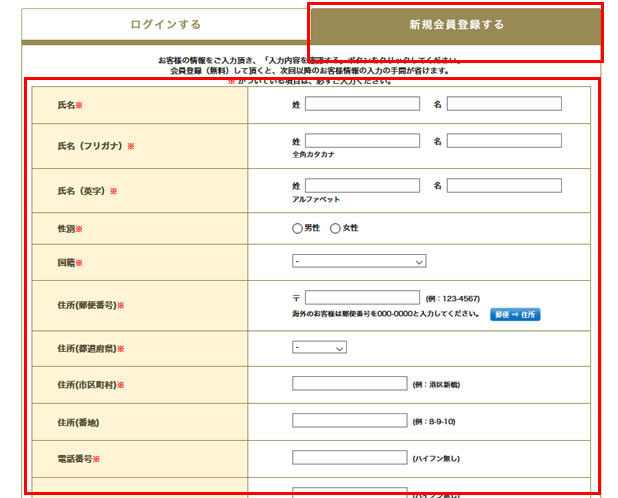
Task: Open the 国籍 dropdown
Action: click(x=359, y=261)
